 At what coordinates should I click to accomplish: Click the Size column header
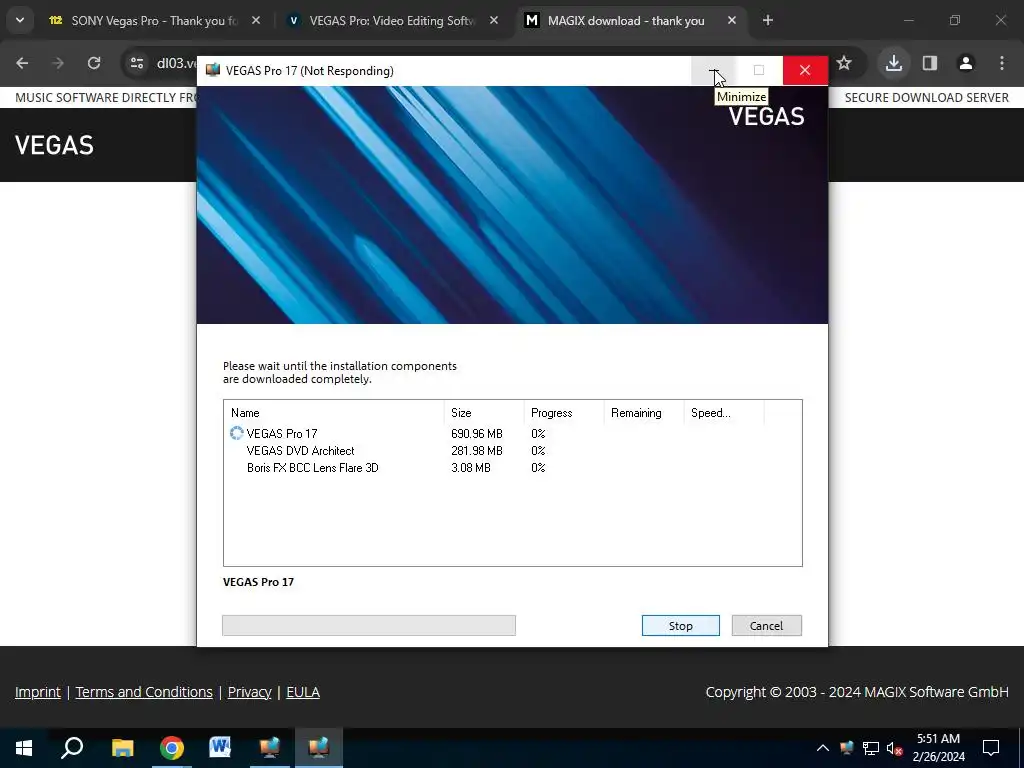click(x=484, y=413)
